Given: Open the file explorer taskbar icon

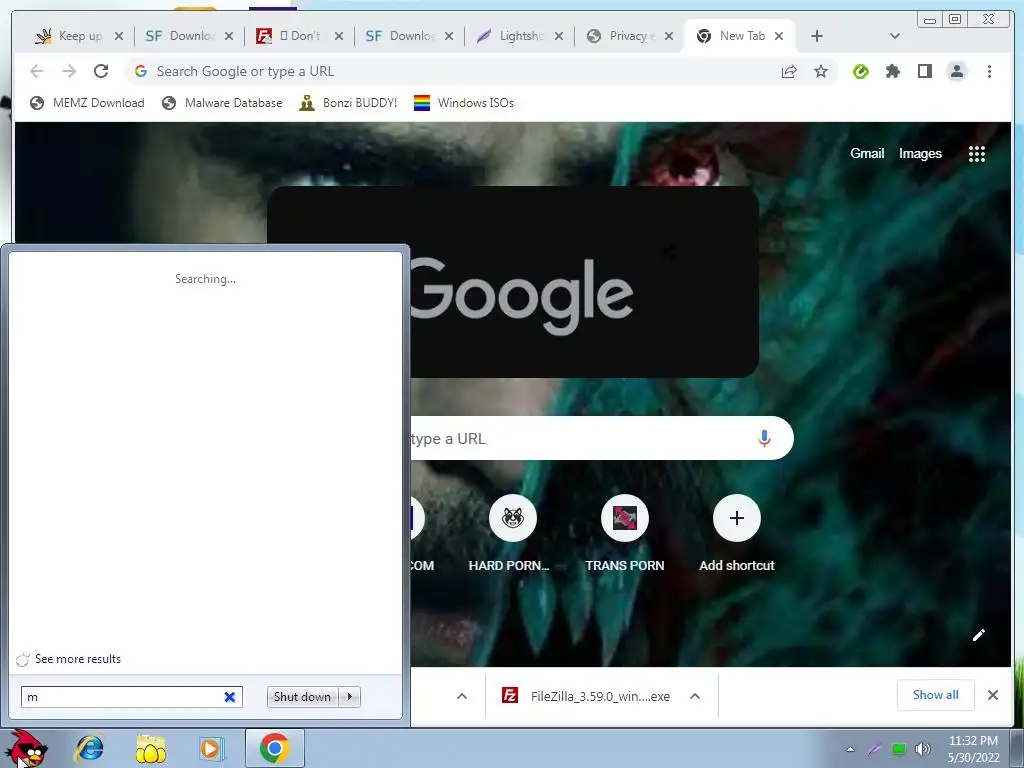Looking at the screenshot, I should [x=150, y=748].
